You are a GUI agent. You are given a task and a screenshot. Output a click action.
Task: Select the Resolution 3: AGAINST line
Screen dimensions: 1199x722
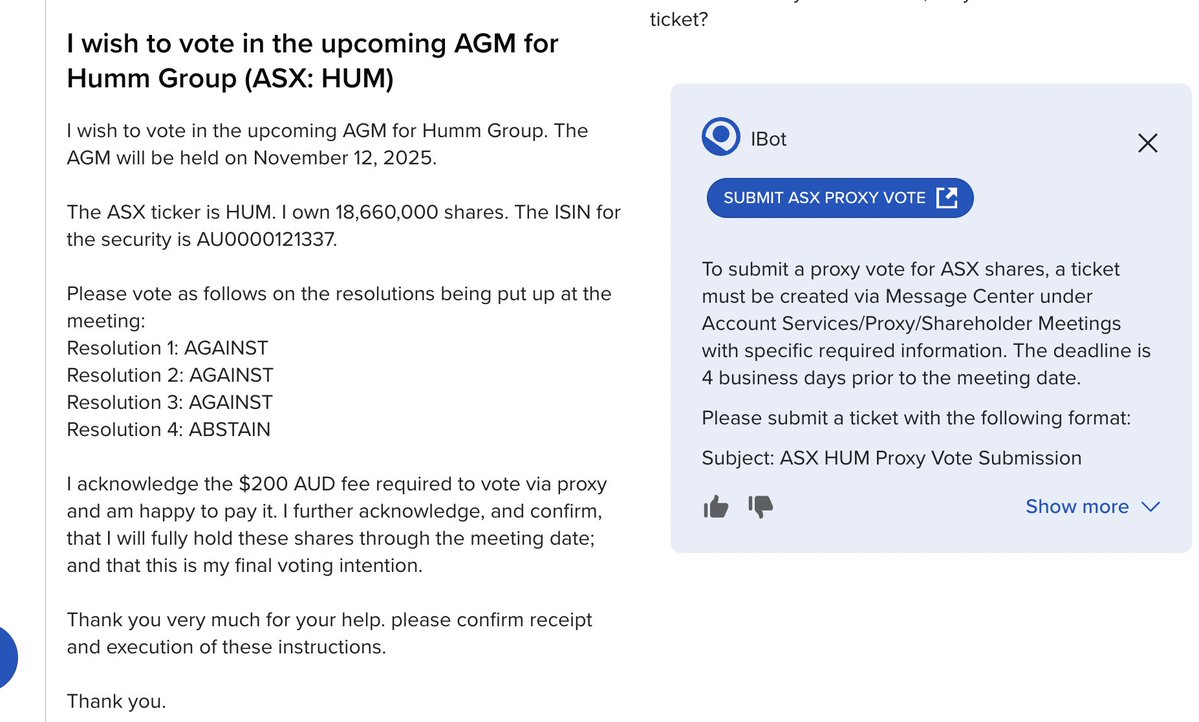coord(170,402)
